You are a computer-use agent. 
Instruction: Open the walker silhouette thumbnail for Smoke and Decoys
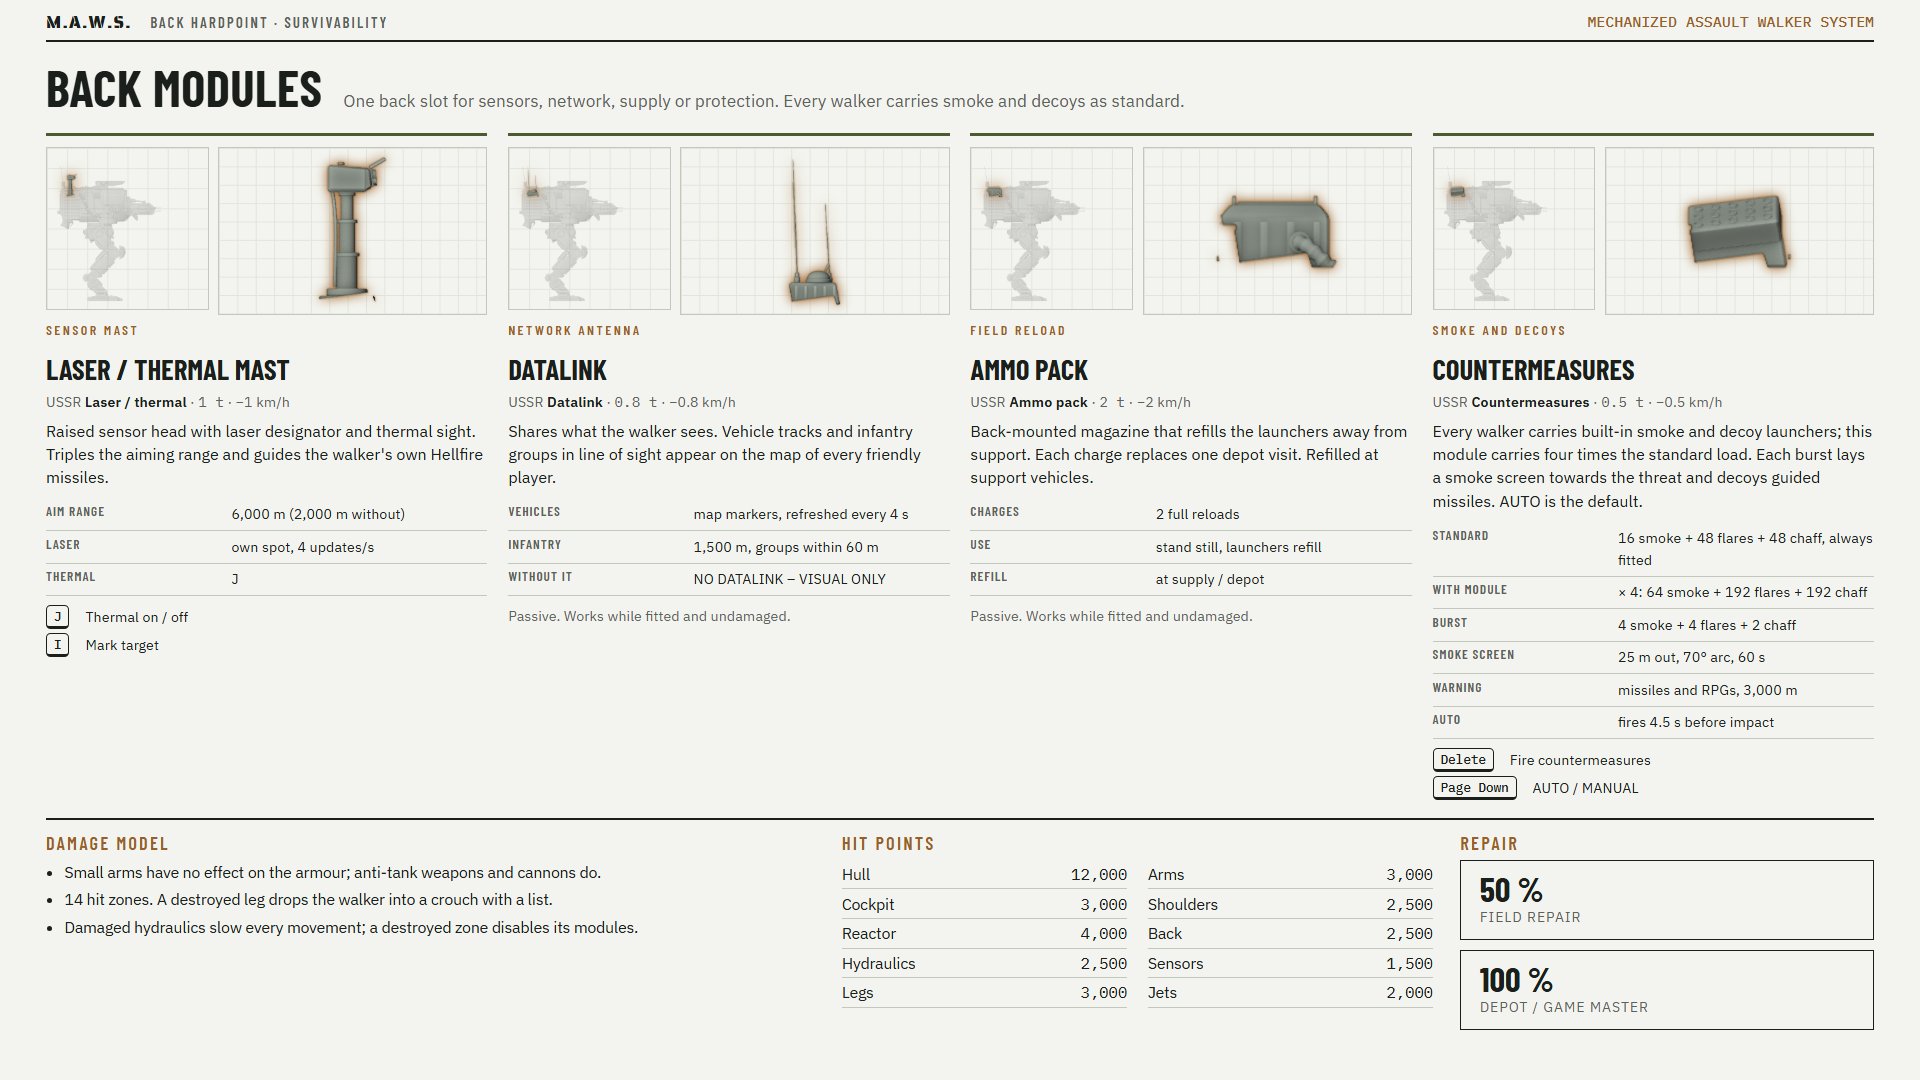click(x=1513, y=229)
